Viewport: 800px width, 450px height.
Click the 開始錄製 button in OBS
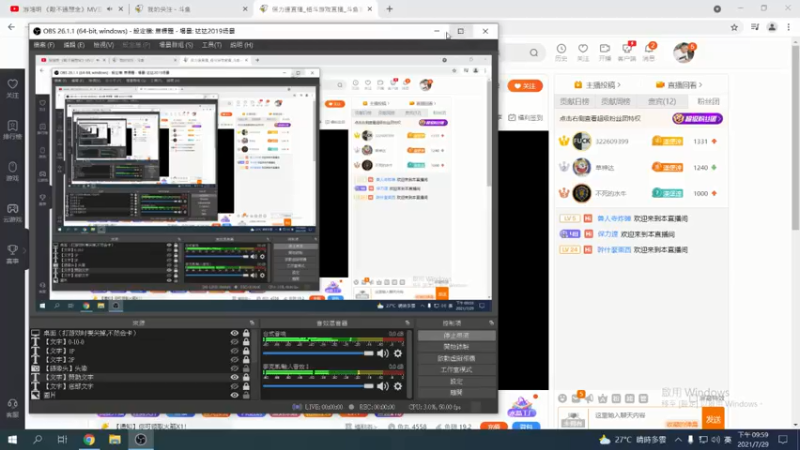(x=456, y=347)
